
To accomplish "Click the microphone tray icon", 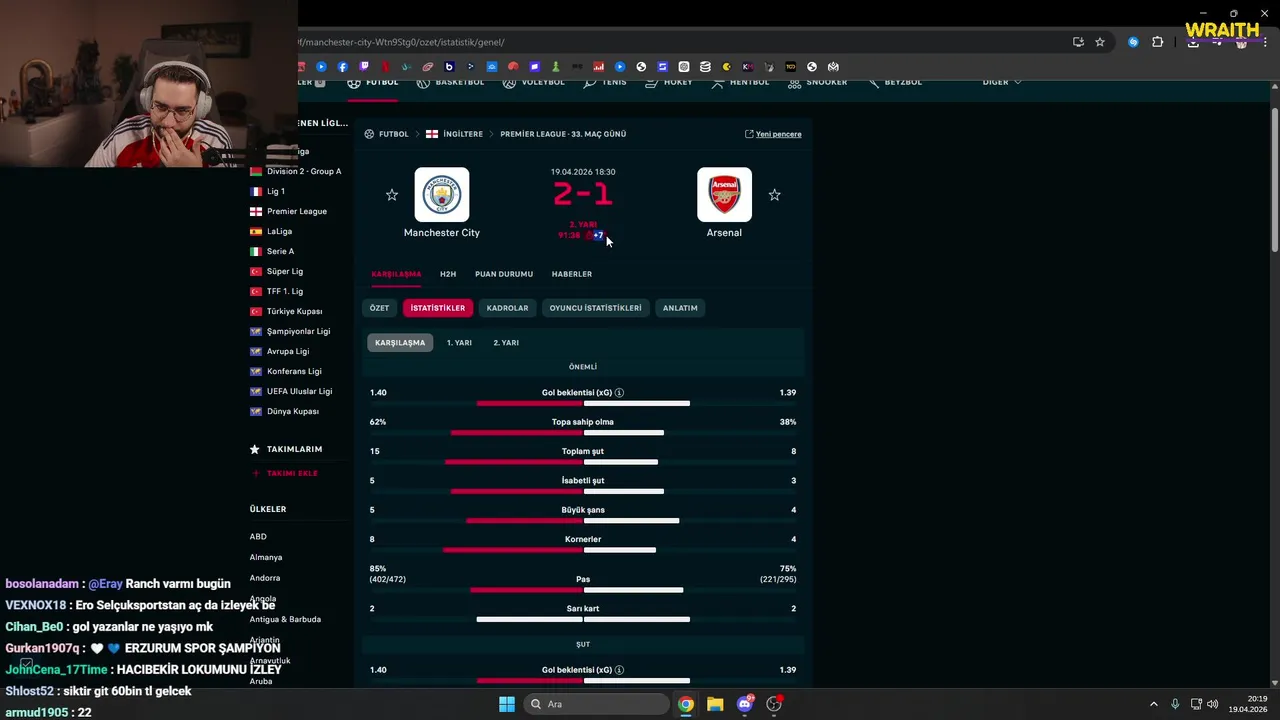I will pos(1175,704).
